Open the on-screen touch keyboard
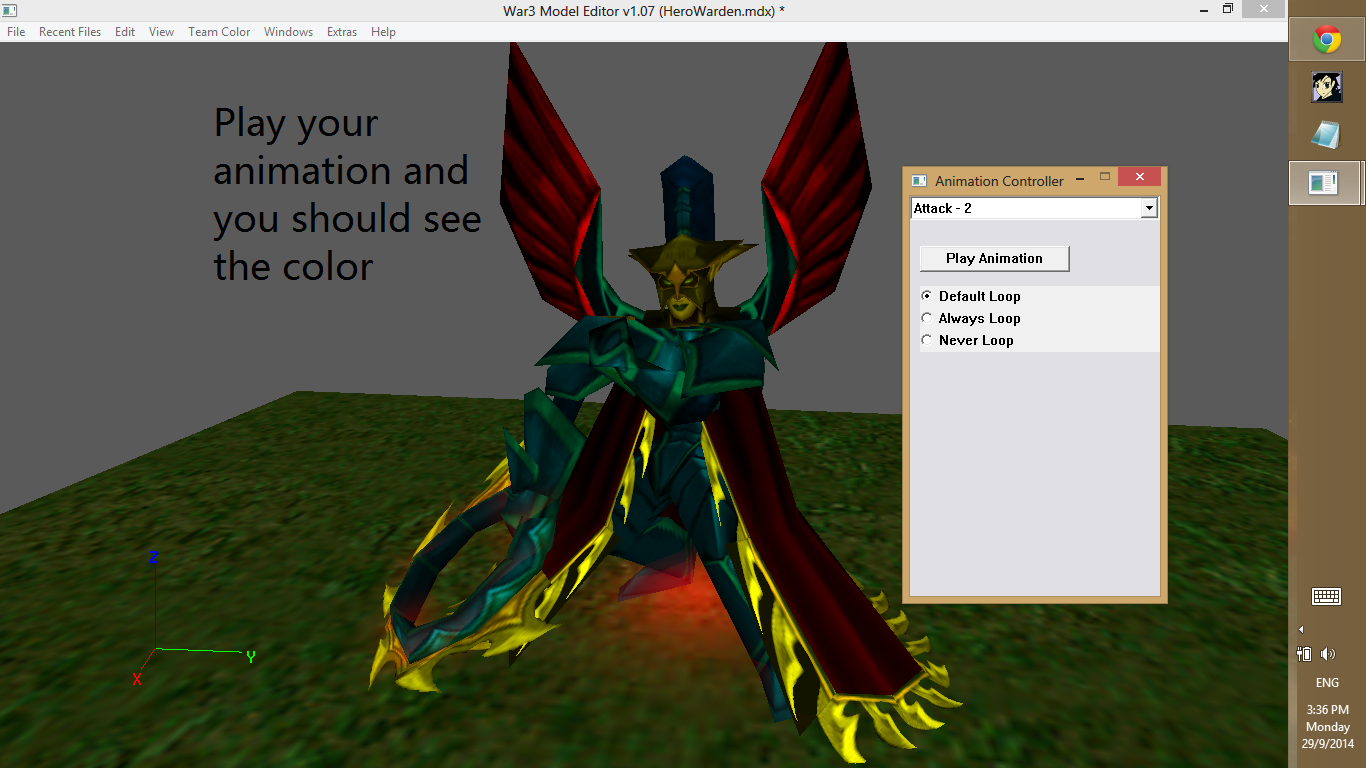The height and width of the screenshot is (768, 1366). 1327,596
